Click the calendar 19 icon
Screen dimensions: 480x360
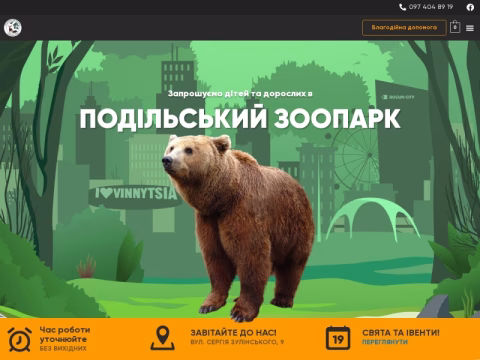pyautogui.click(x=338, y=338)
